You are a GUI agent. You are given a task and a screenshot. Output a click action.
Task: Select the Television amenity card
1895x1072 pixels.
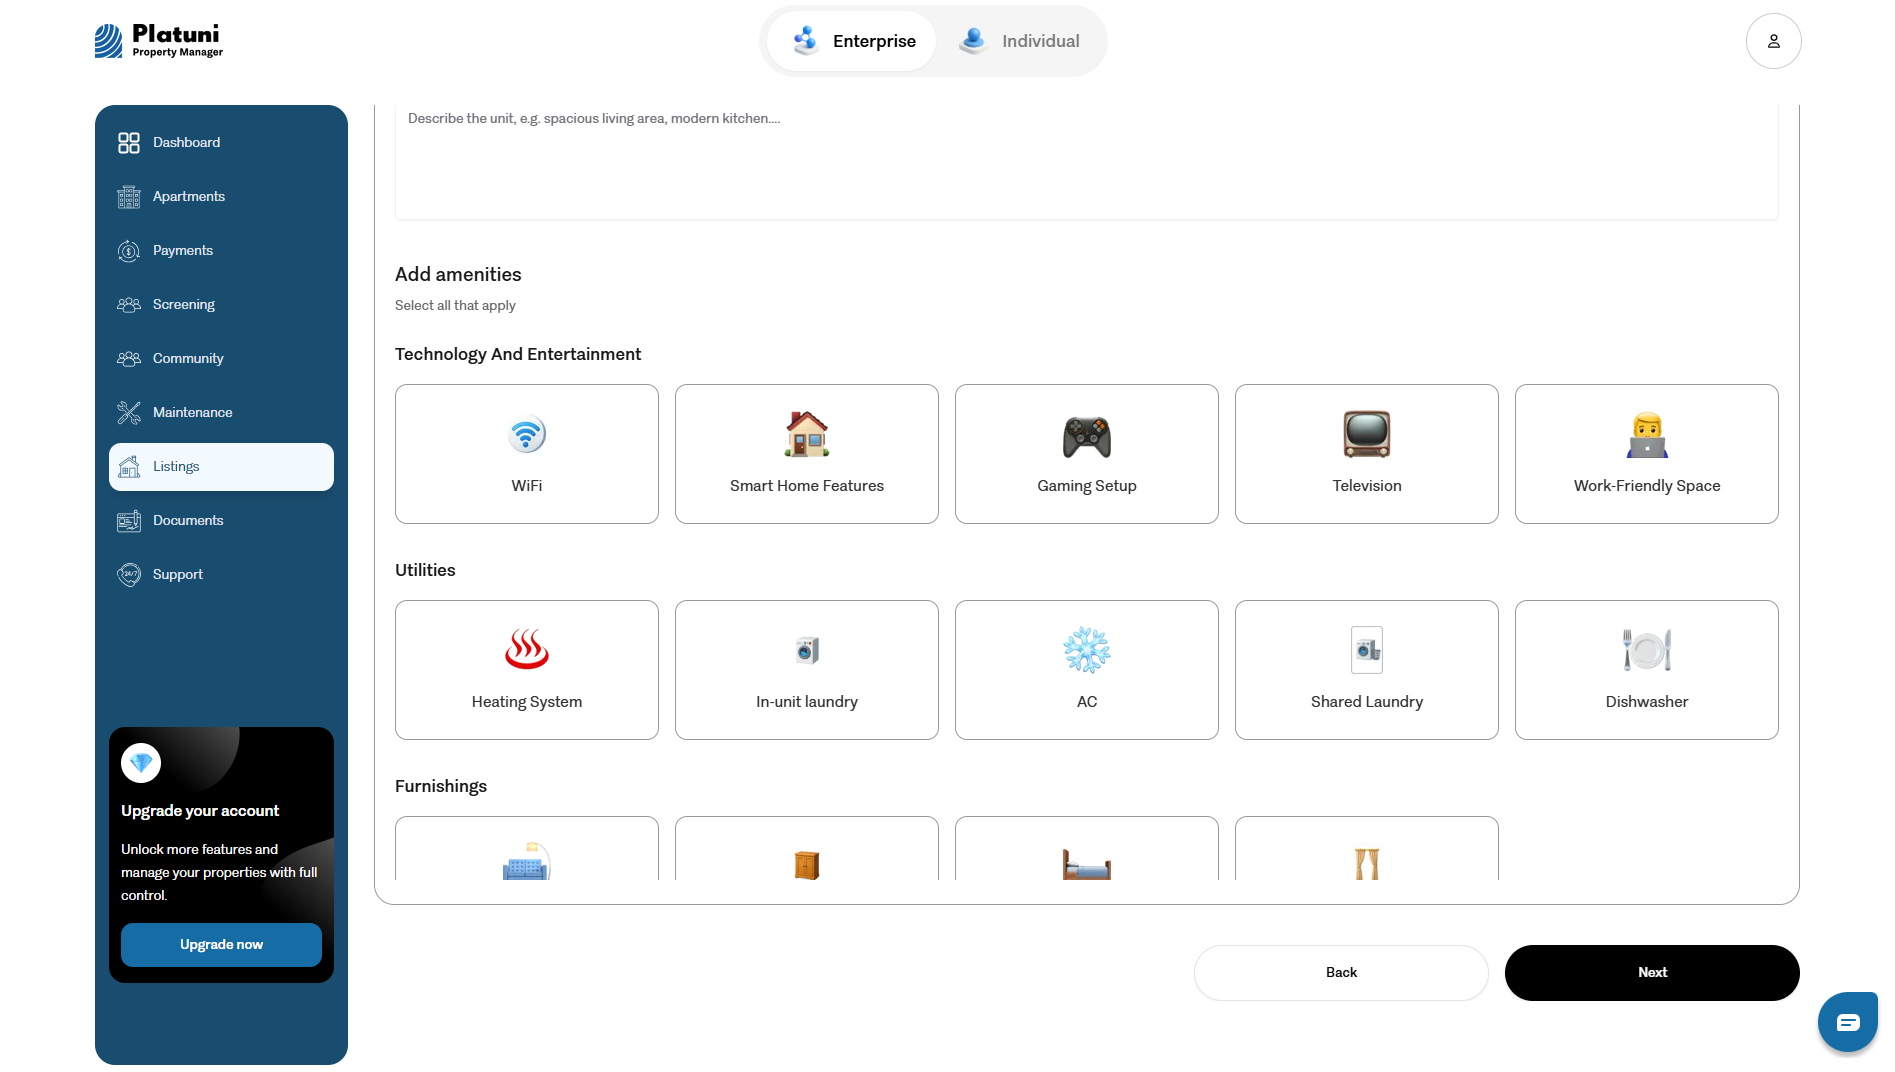1367,454
